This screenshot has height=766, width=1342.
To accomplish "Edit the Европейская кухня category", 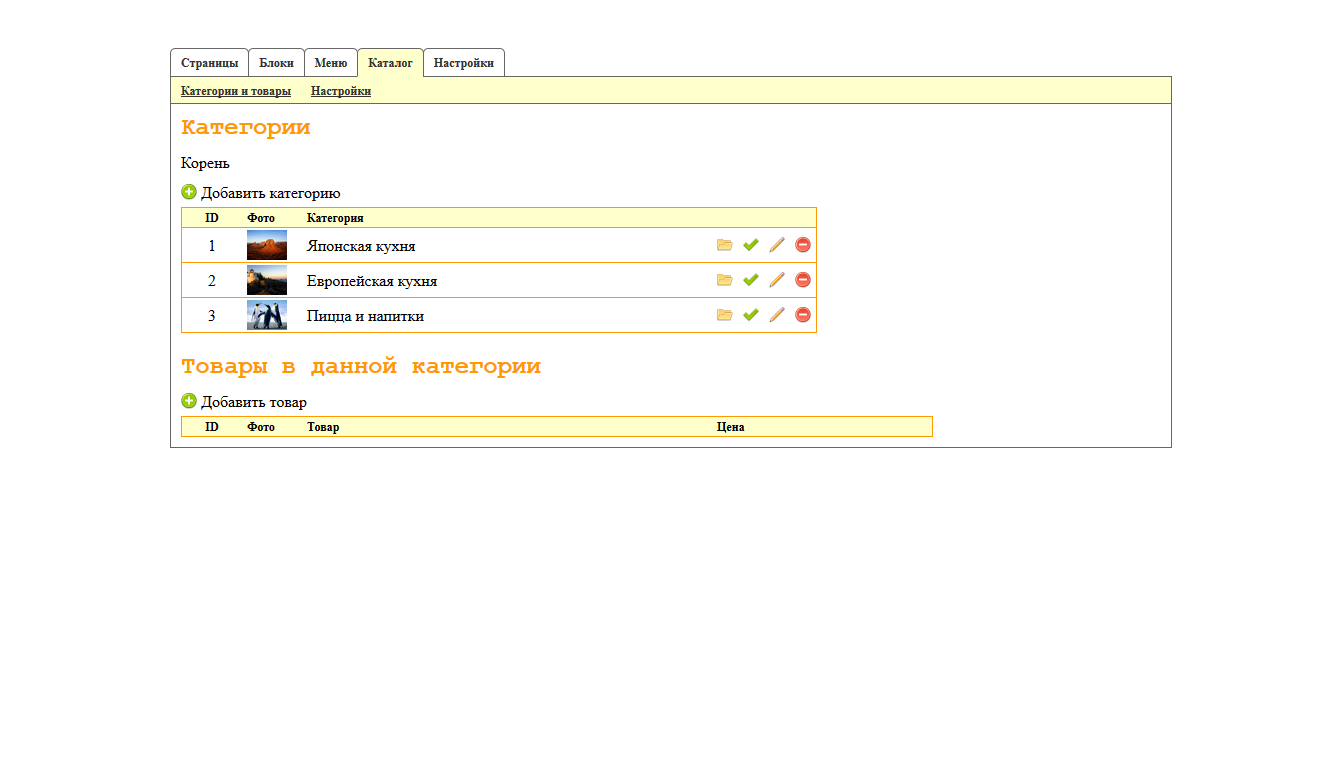I will pos(777,280).
